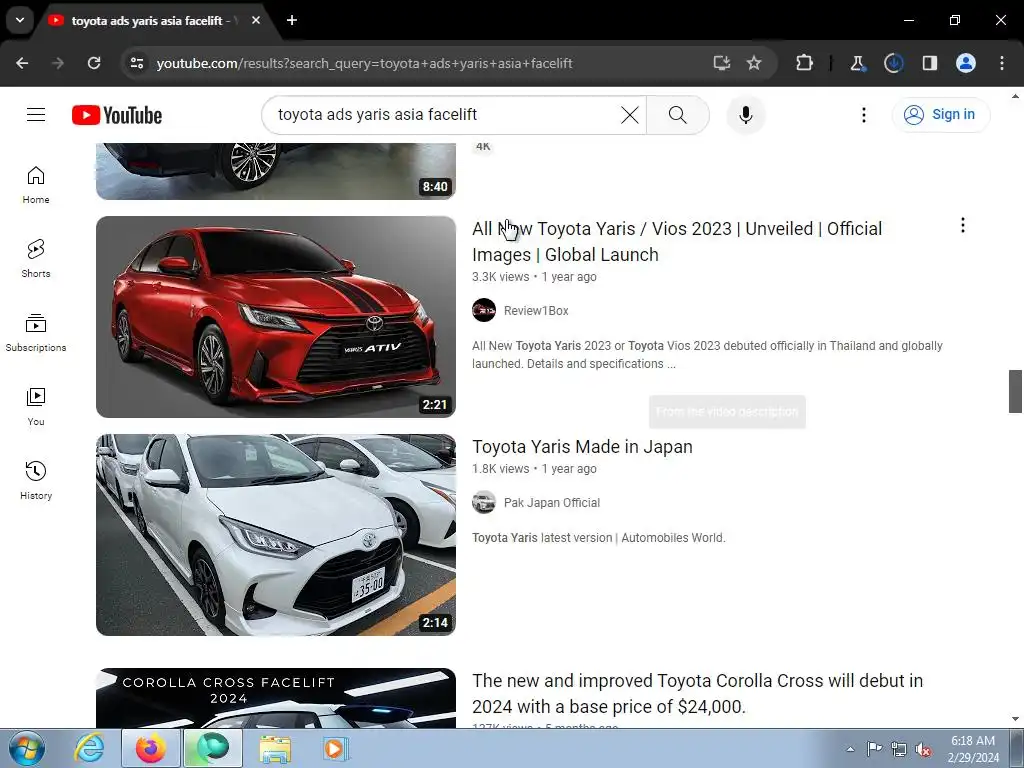Open a new browser tab
Viewport: 1024px width, 768px height.
(x=292, y=20)
